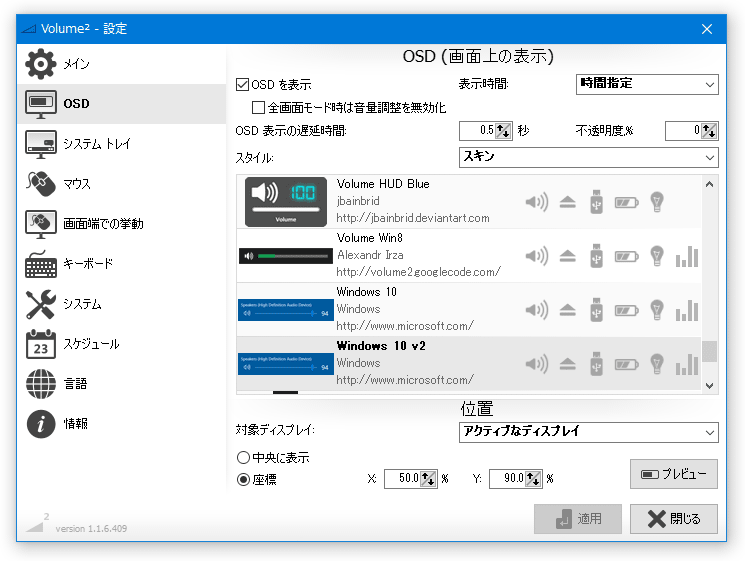Click the Y coordinate value field
The height and width of the screenshot is (561, 745).
[x=507, y=478]
